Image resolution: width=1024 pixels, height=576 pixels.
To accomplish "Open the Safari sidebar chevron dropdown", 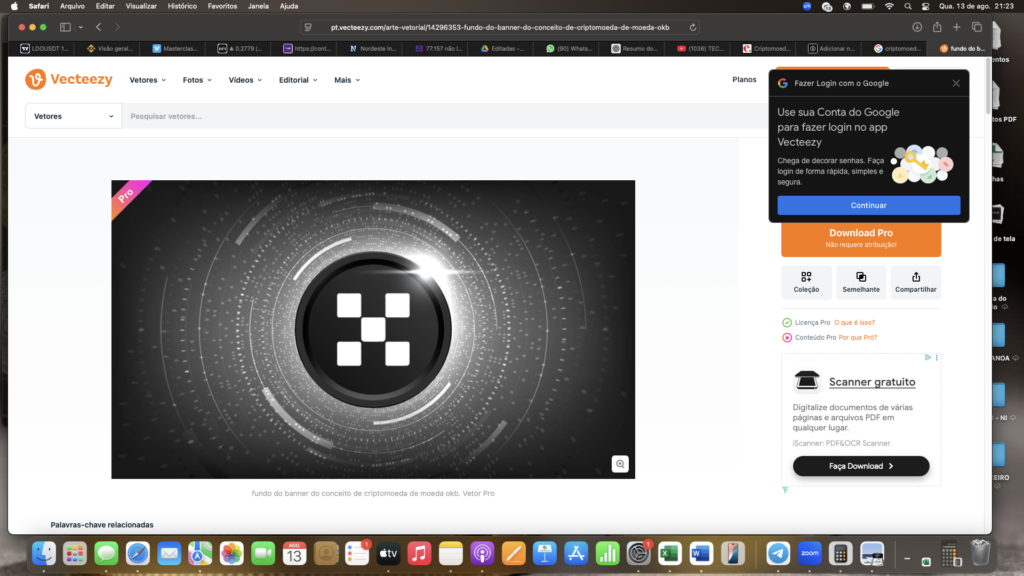I will point(80,27).
